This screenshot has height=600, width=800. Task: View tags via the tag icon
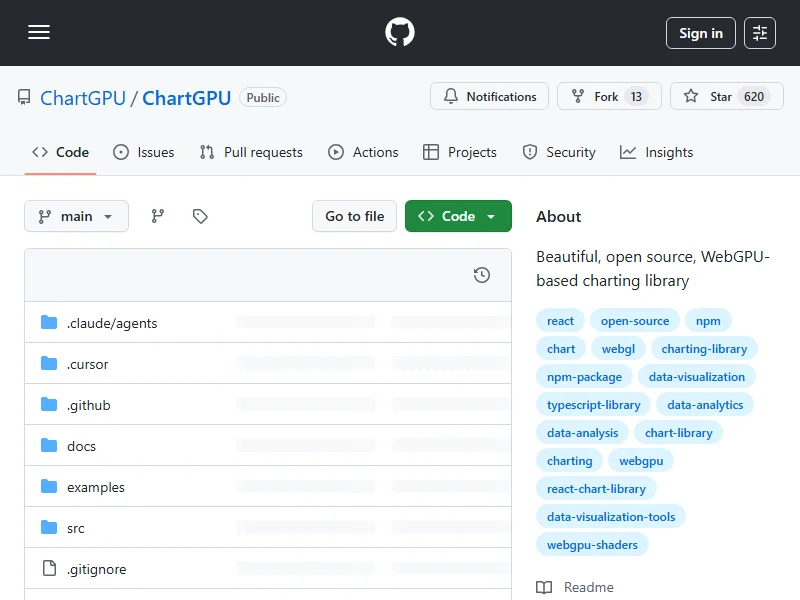click(x=200, y=216)
